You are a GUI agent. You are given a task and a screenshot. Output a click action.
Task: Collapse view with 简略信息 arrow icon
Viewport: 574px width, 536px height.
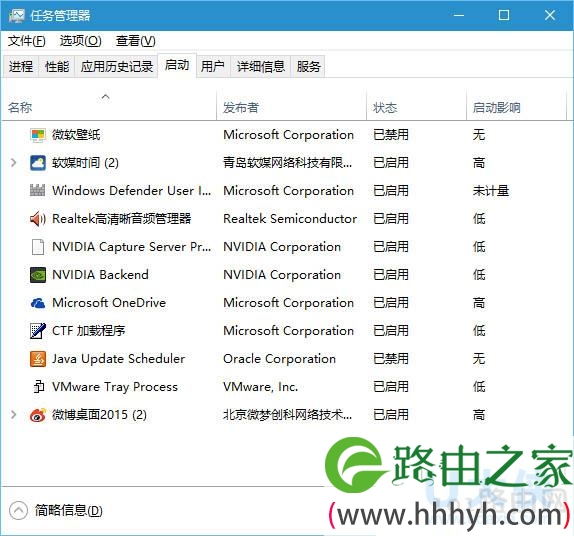18,510
